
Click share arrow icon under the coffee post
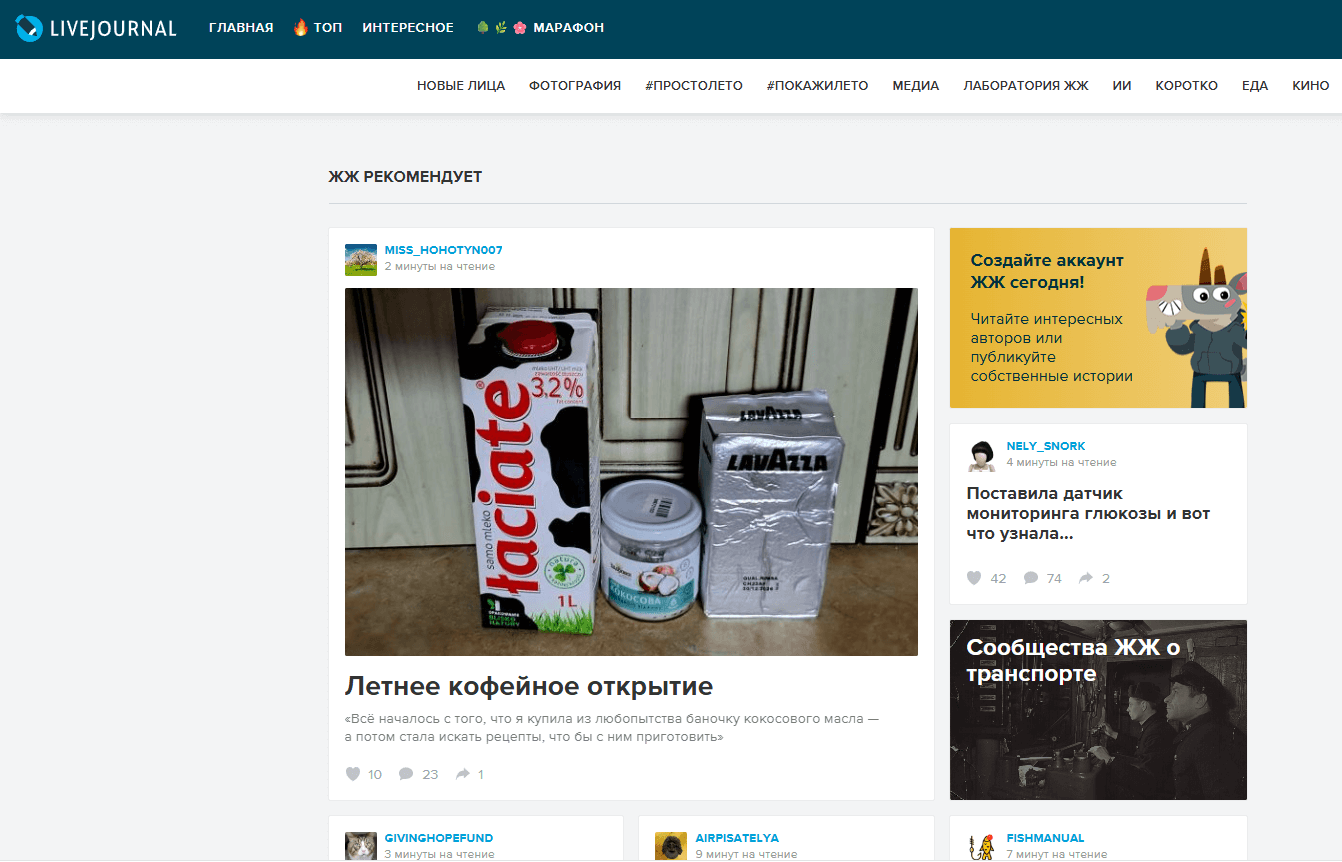[463, 774]
